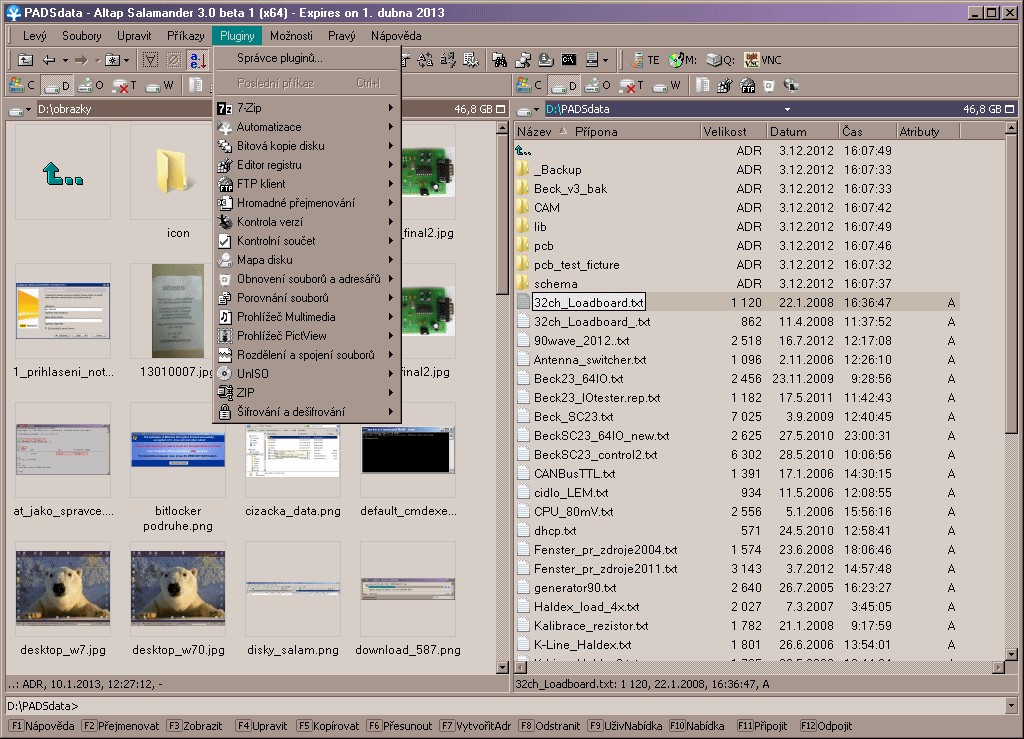Open the find files binoculars icon
Viewport: 1024px width, 739px height.
499,60
